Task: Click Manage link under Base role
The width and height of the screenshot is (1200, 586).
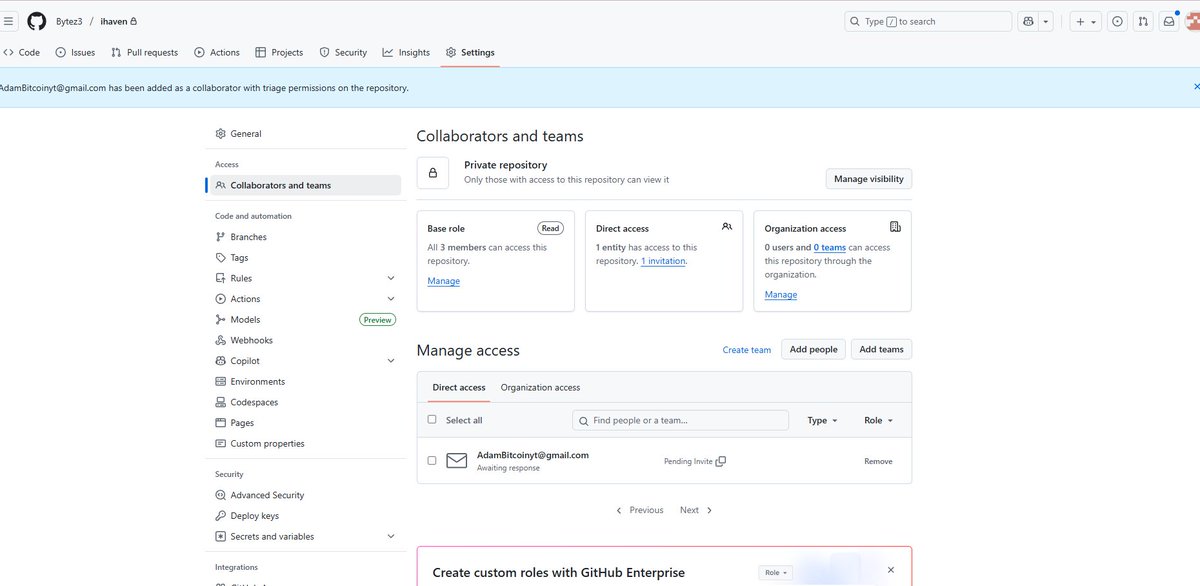Action: pyautogui.click(x=443, y=281)
